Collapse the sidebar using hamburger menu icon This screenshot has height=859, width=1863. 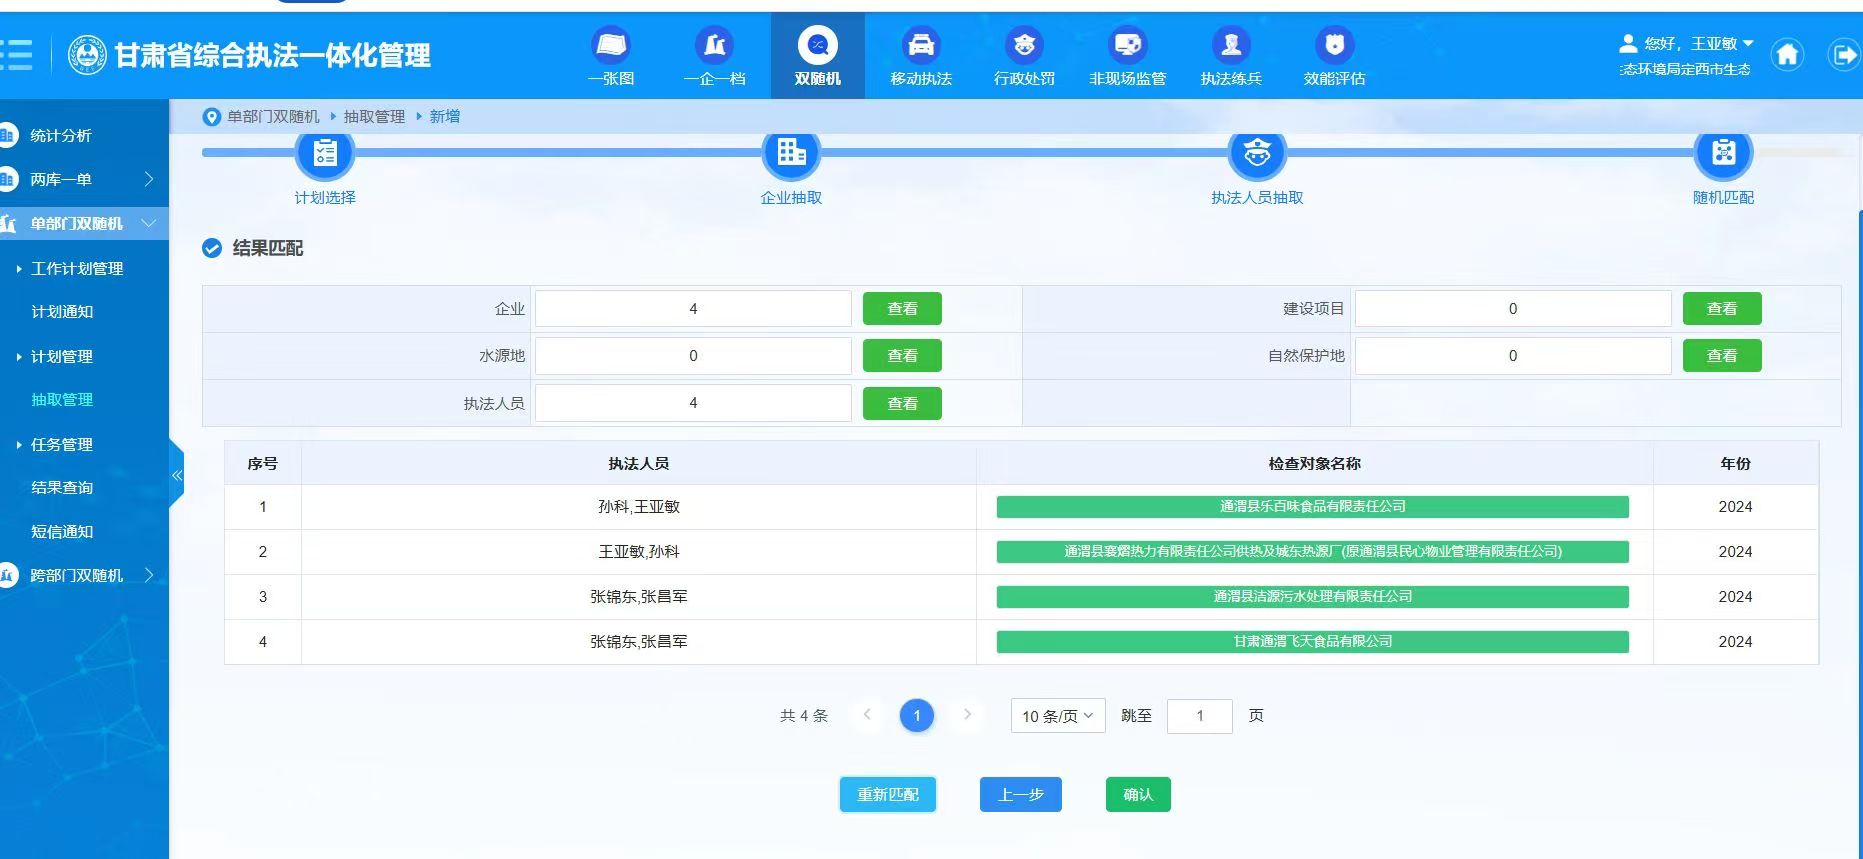[16, 54]
